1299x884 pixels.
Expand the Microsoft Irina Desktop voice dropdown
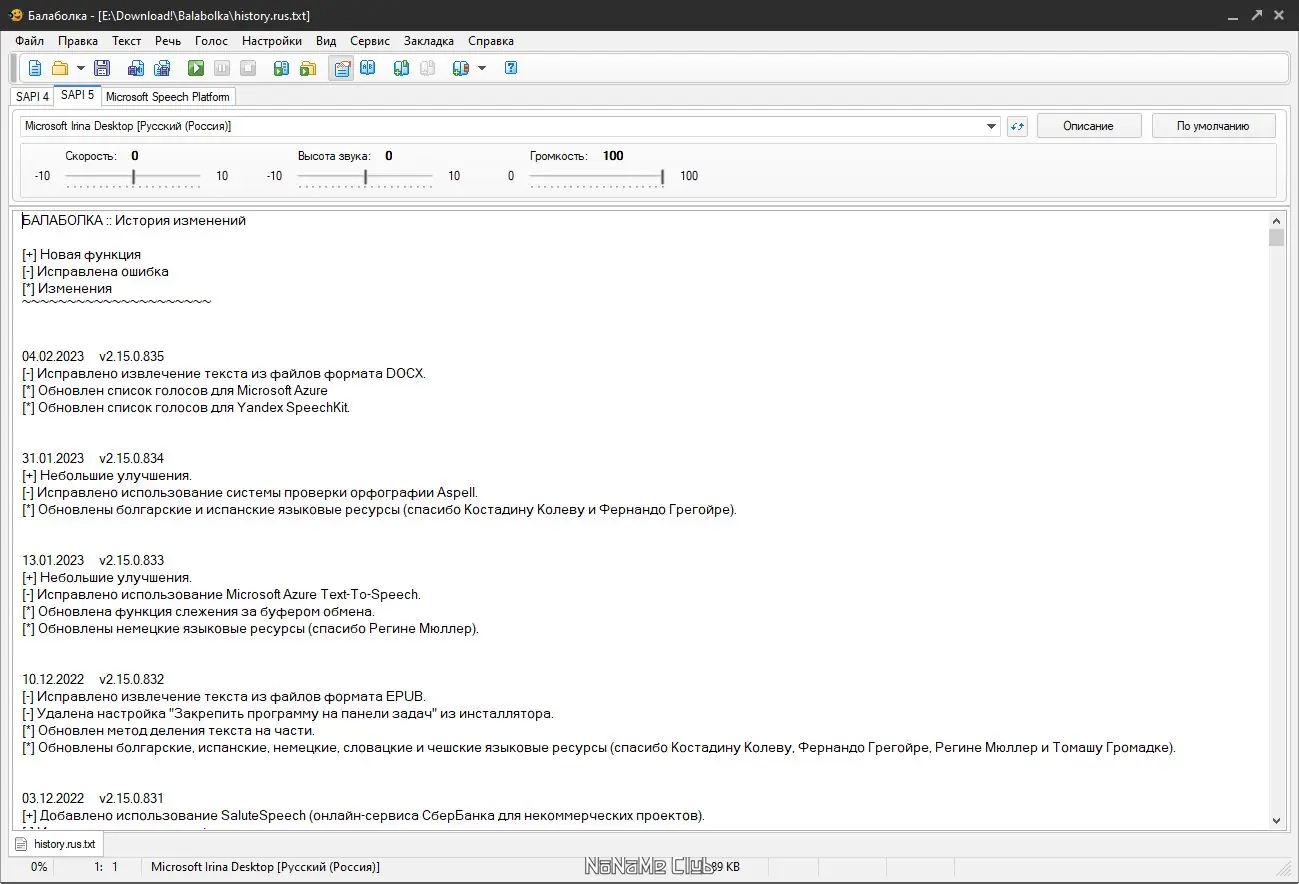(992, 126)
